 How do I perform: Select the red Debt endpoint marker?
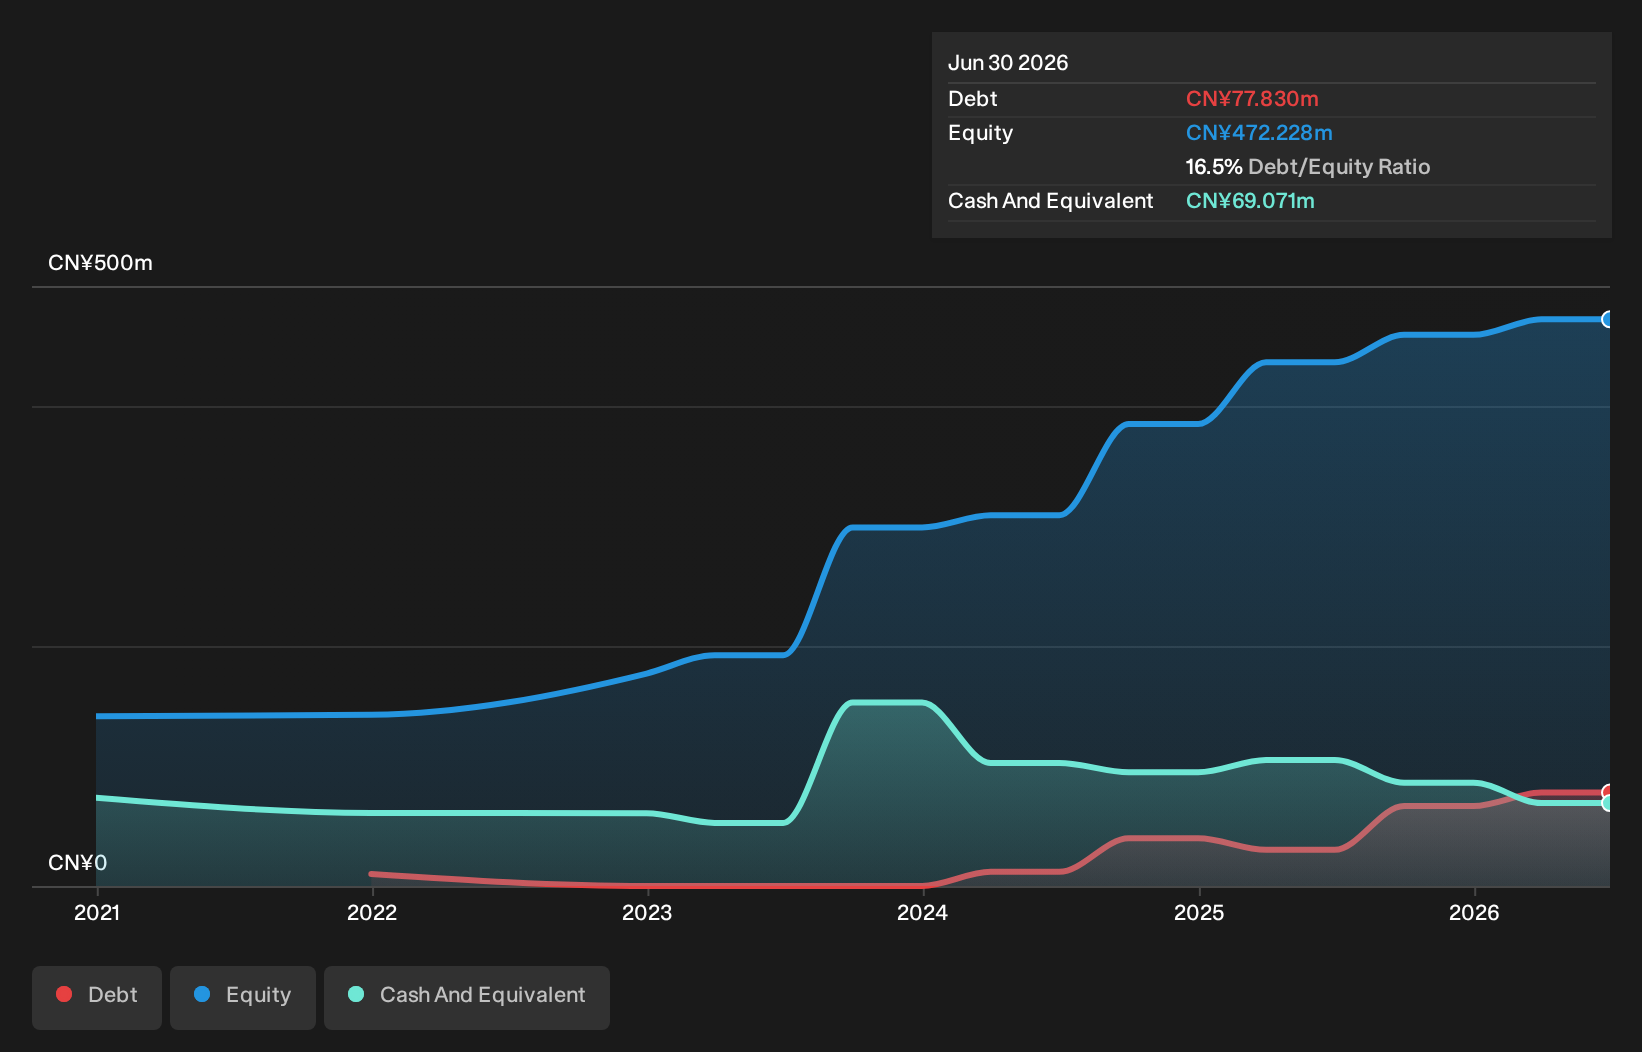[x=1608, y=793]
